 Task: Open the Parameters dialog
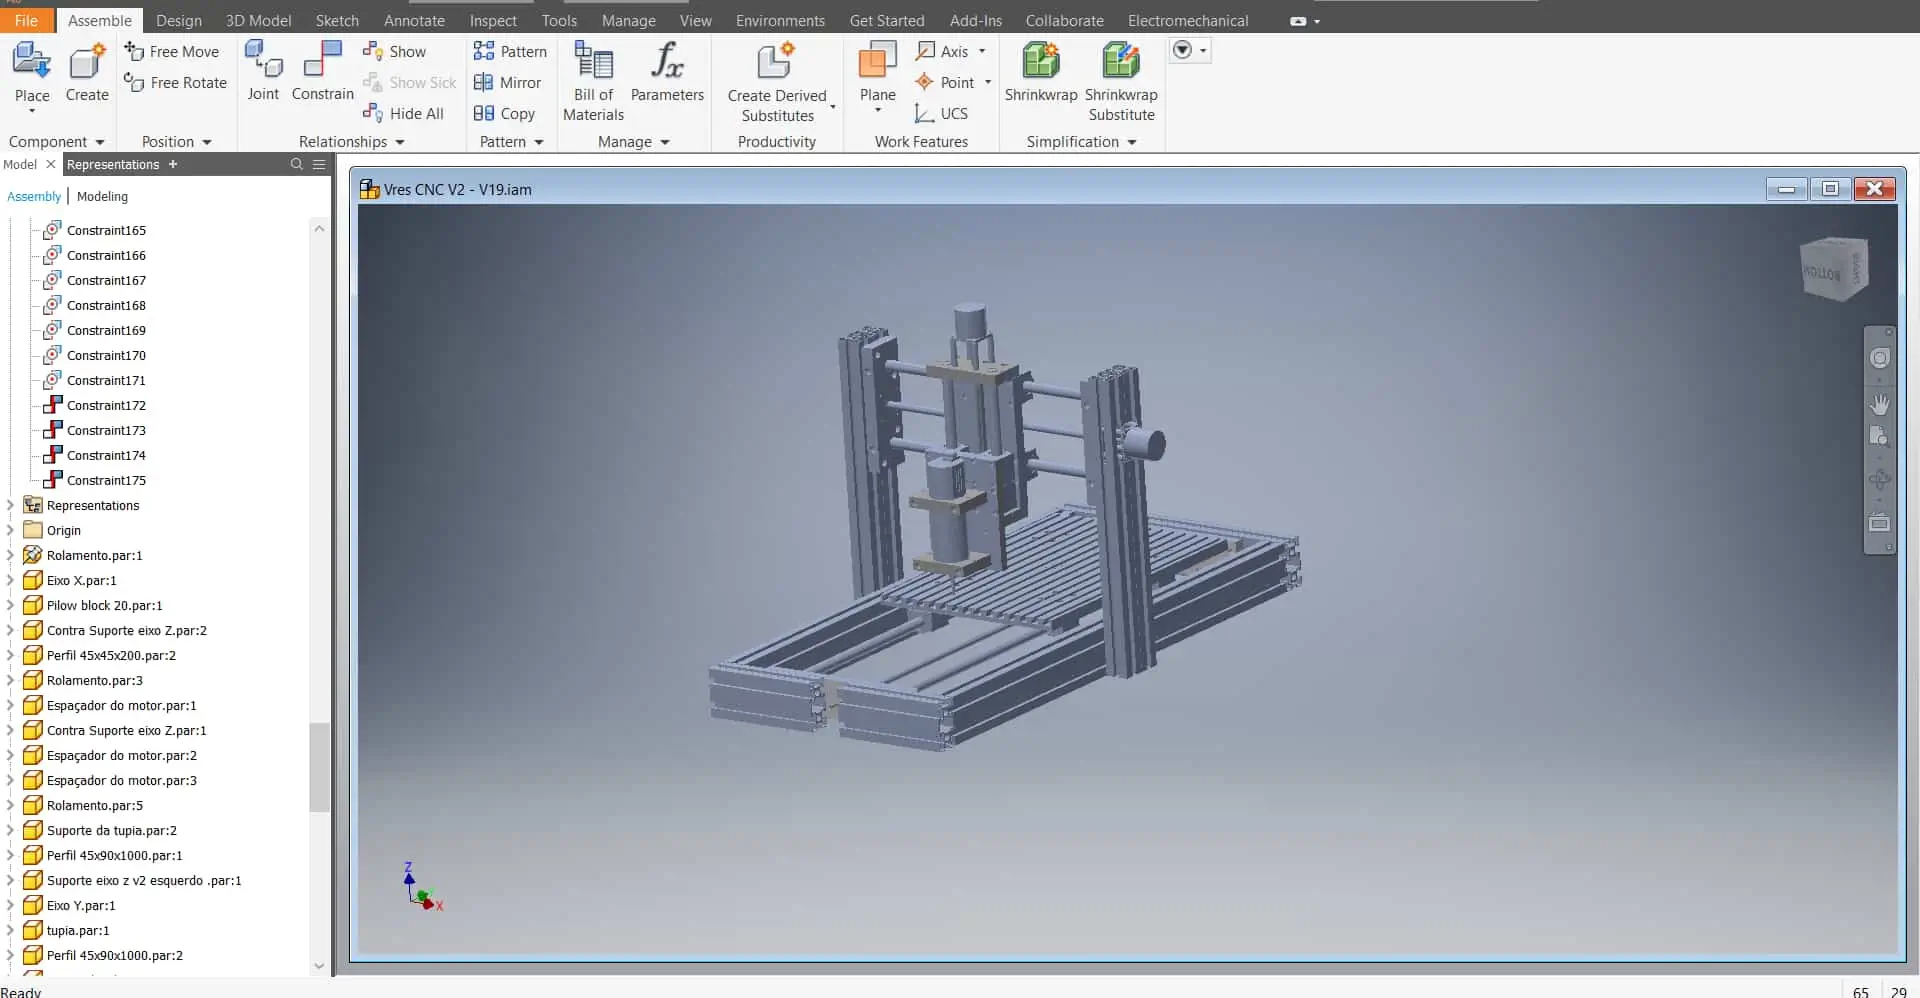[668, 70]
